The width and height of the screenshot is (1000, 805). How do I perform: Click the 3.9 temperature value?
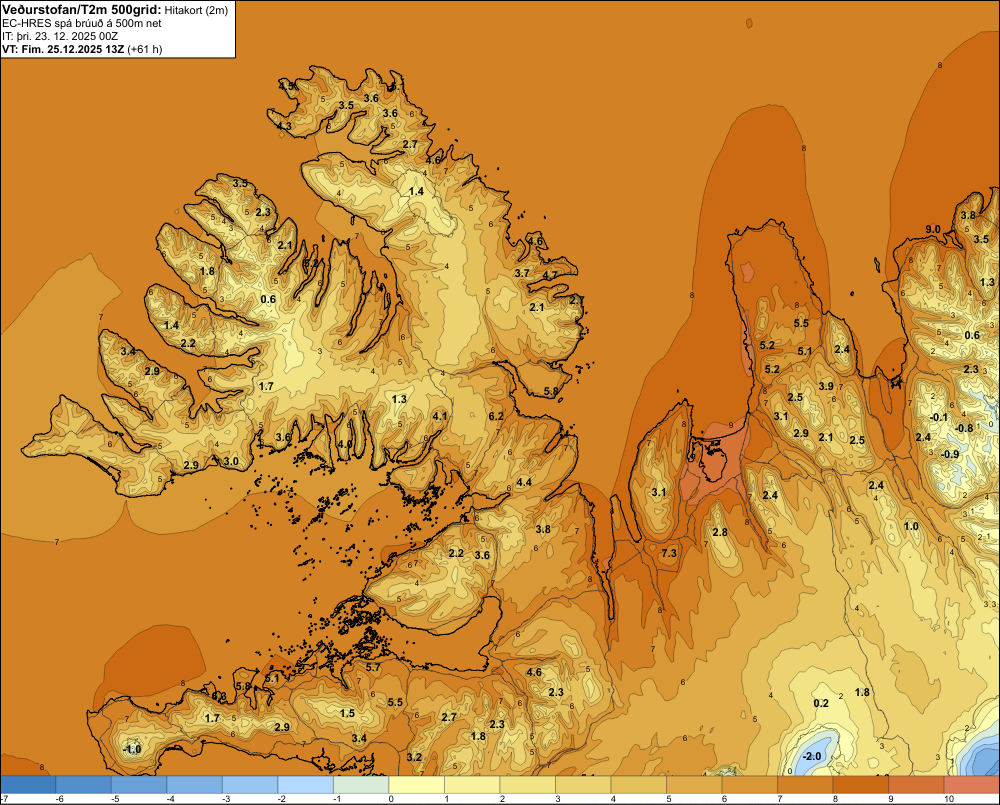point(826,386)
